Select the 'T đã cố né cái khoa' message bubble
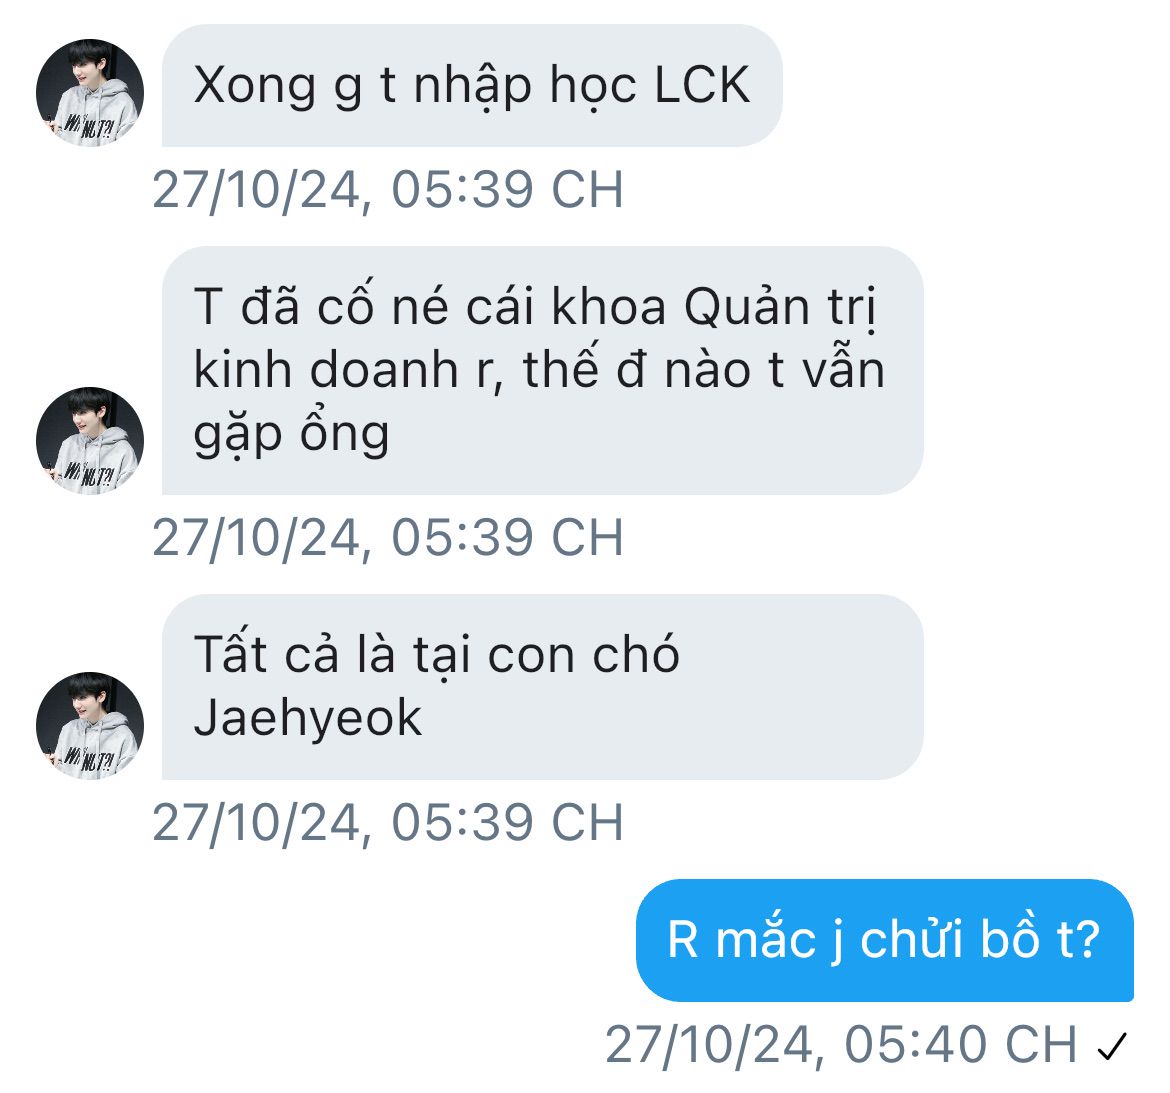This screenshot has height=1093, width=1170. [x=542, y=370]
